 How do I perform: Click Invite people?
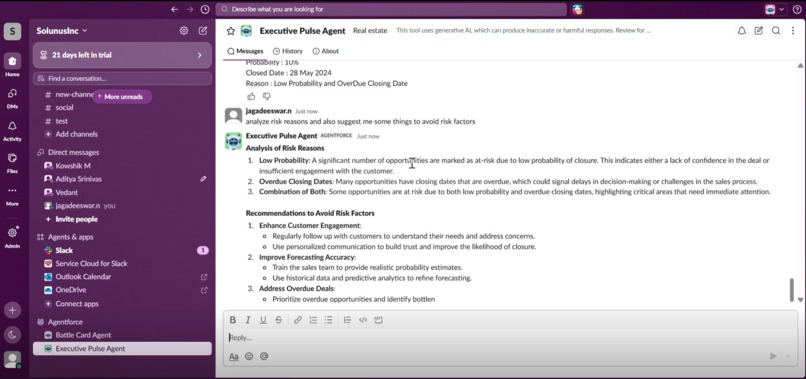click(77, 219)
